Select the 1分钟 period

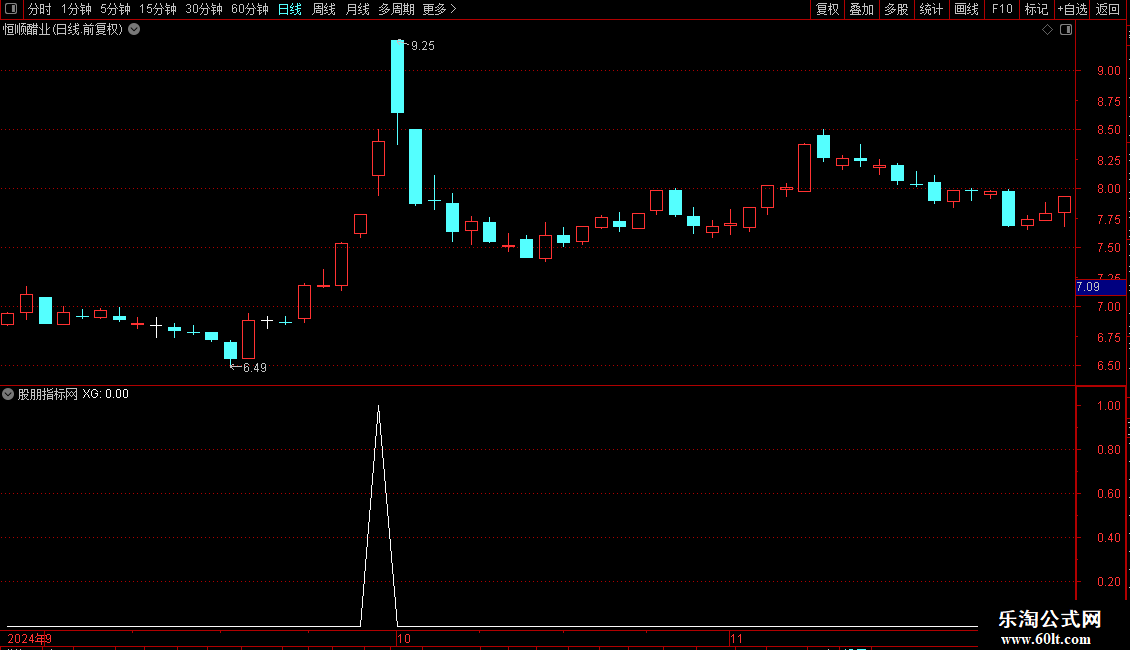tap(76, 9)
